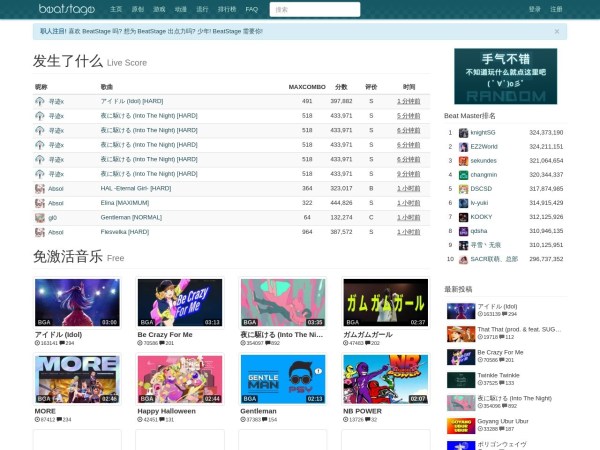Click Absol's avatar on HAL -Eternal Girl- row

40,188
